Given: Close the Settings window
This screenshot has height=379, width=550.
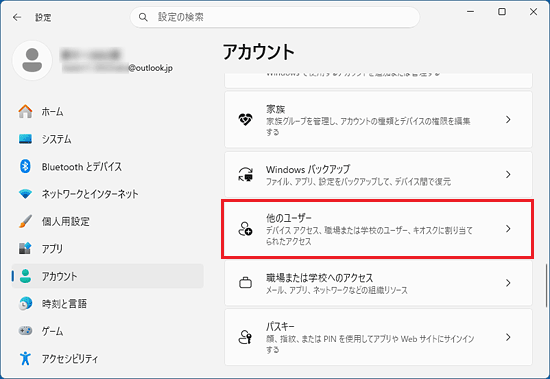Looking at the screenshot, I should tap(533, 12).
